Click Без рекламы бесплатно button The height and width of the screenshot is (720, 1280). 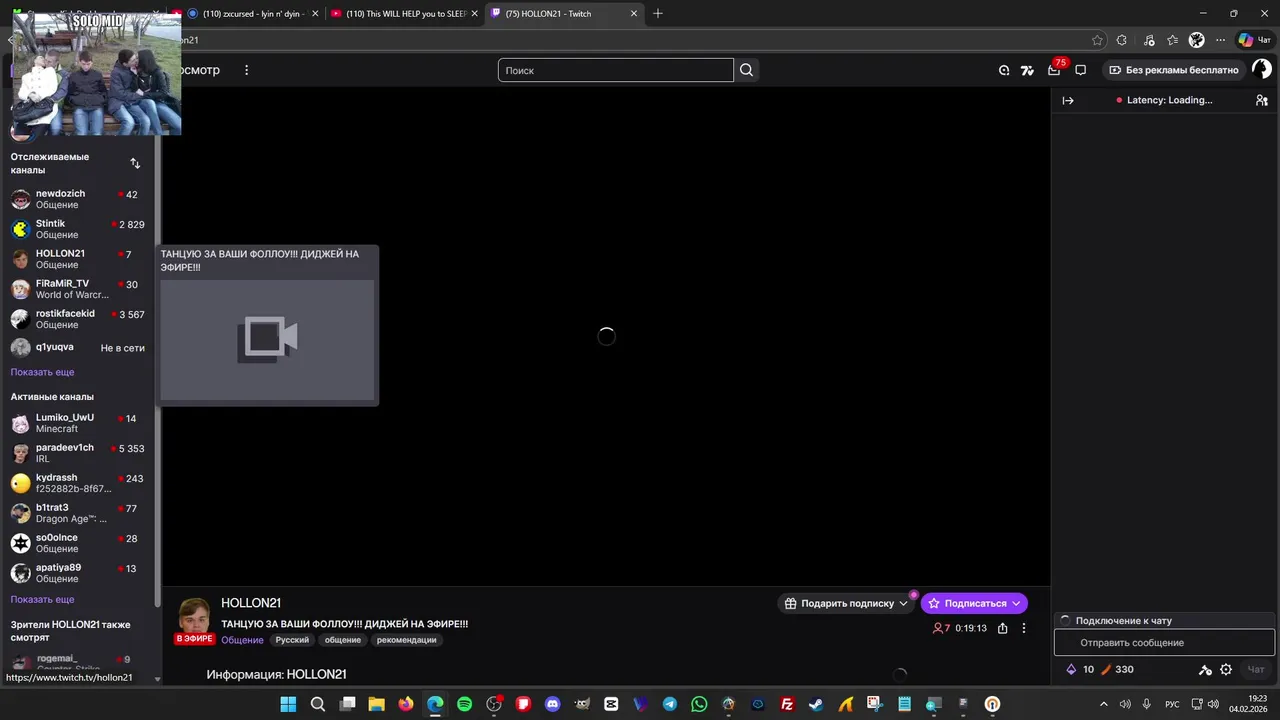[1173, 70]
